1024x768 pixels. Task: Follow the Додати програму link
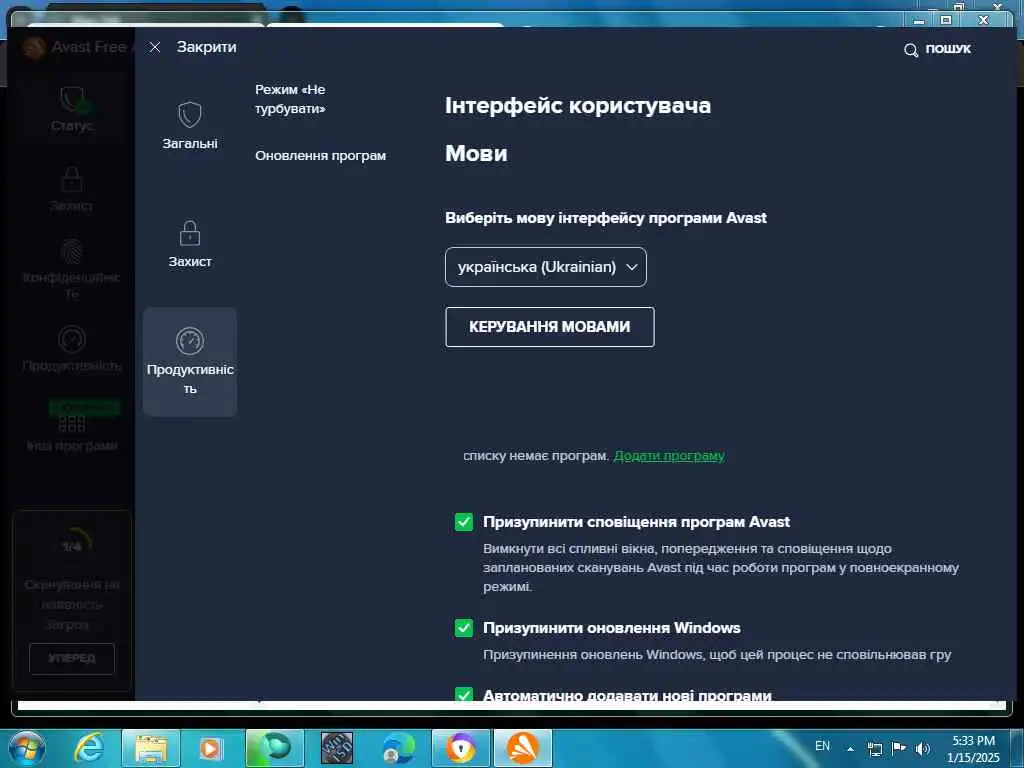[x=669, y=455]
